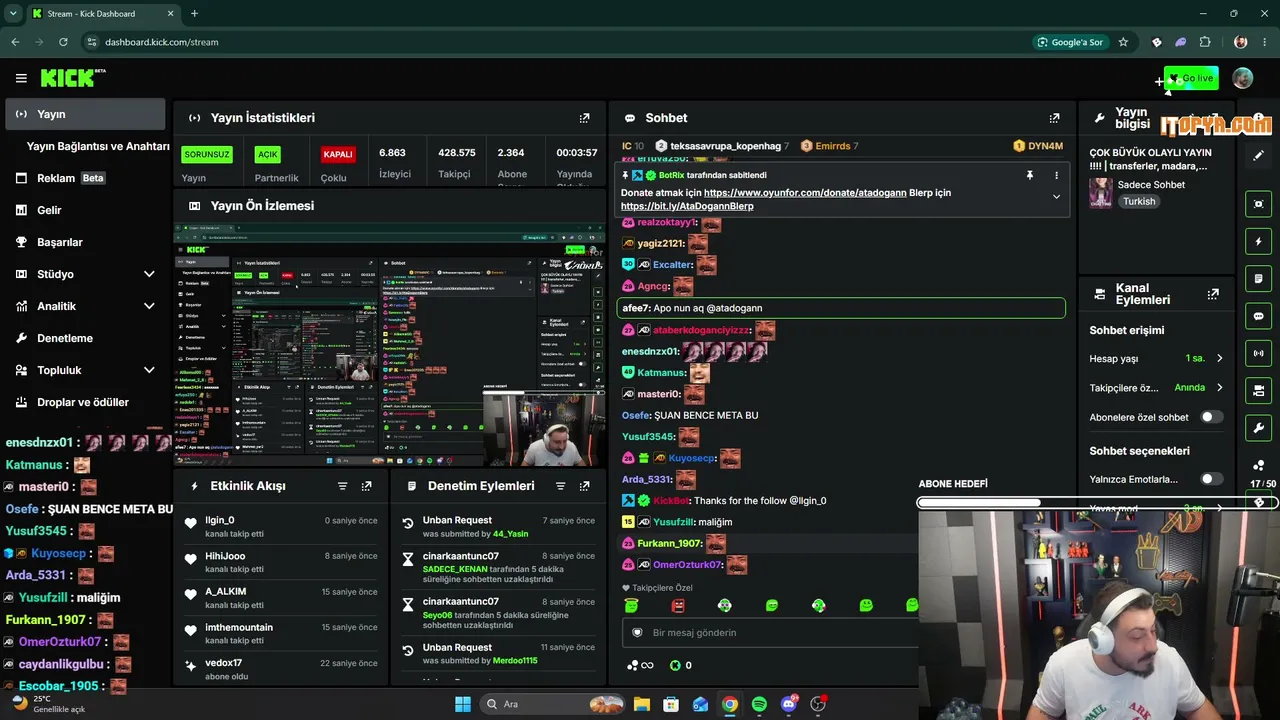1280x720 pixels.
Task: Pick the red emote above the message box
Action: click(678, 606)
